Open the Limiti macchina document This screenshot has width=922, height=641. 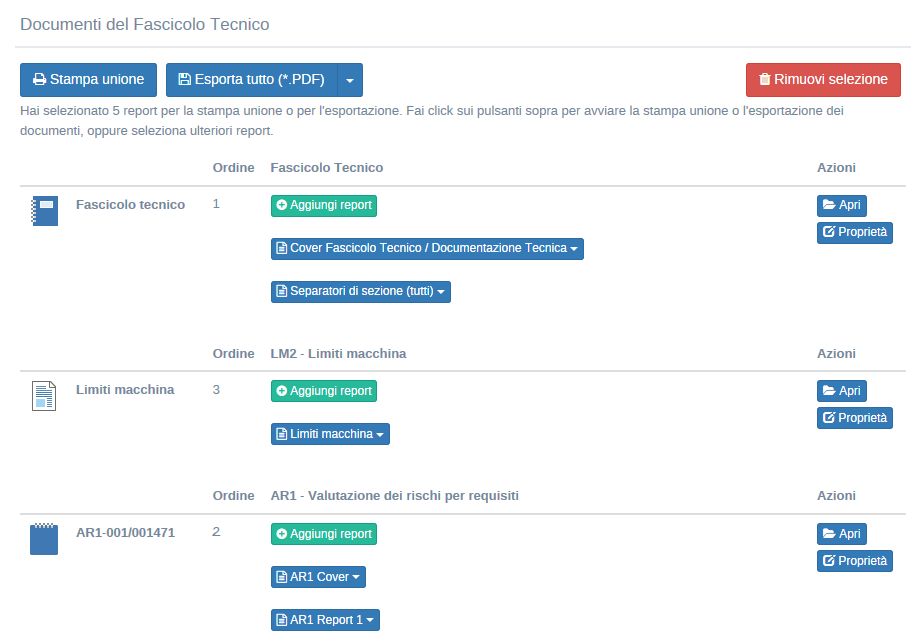click(x=841, y=391)
